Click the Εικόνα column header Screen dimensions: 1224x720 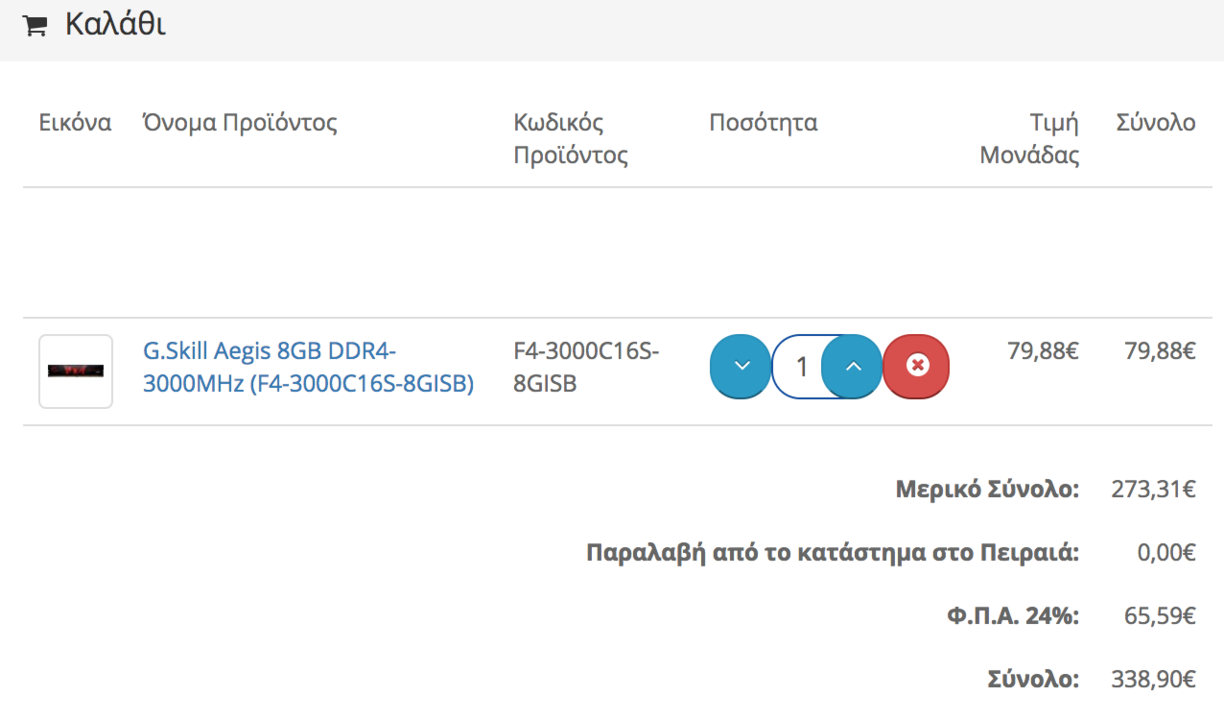(75, 123)
